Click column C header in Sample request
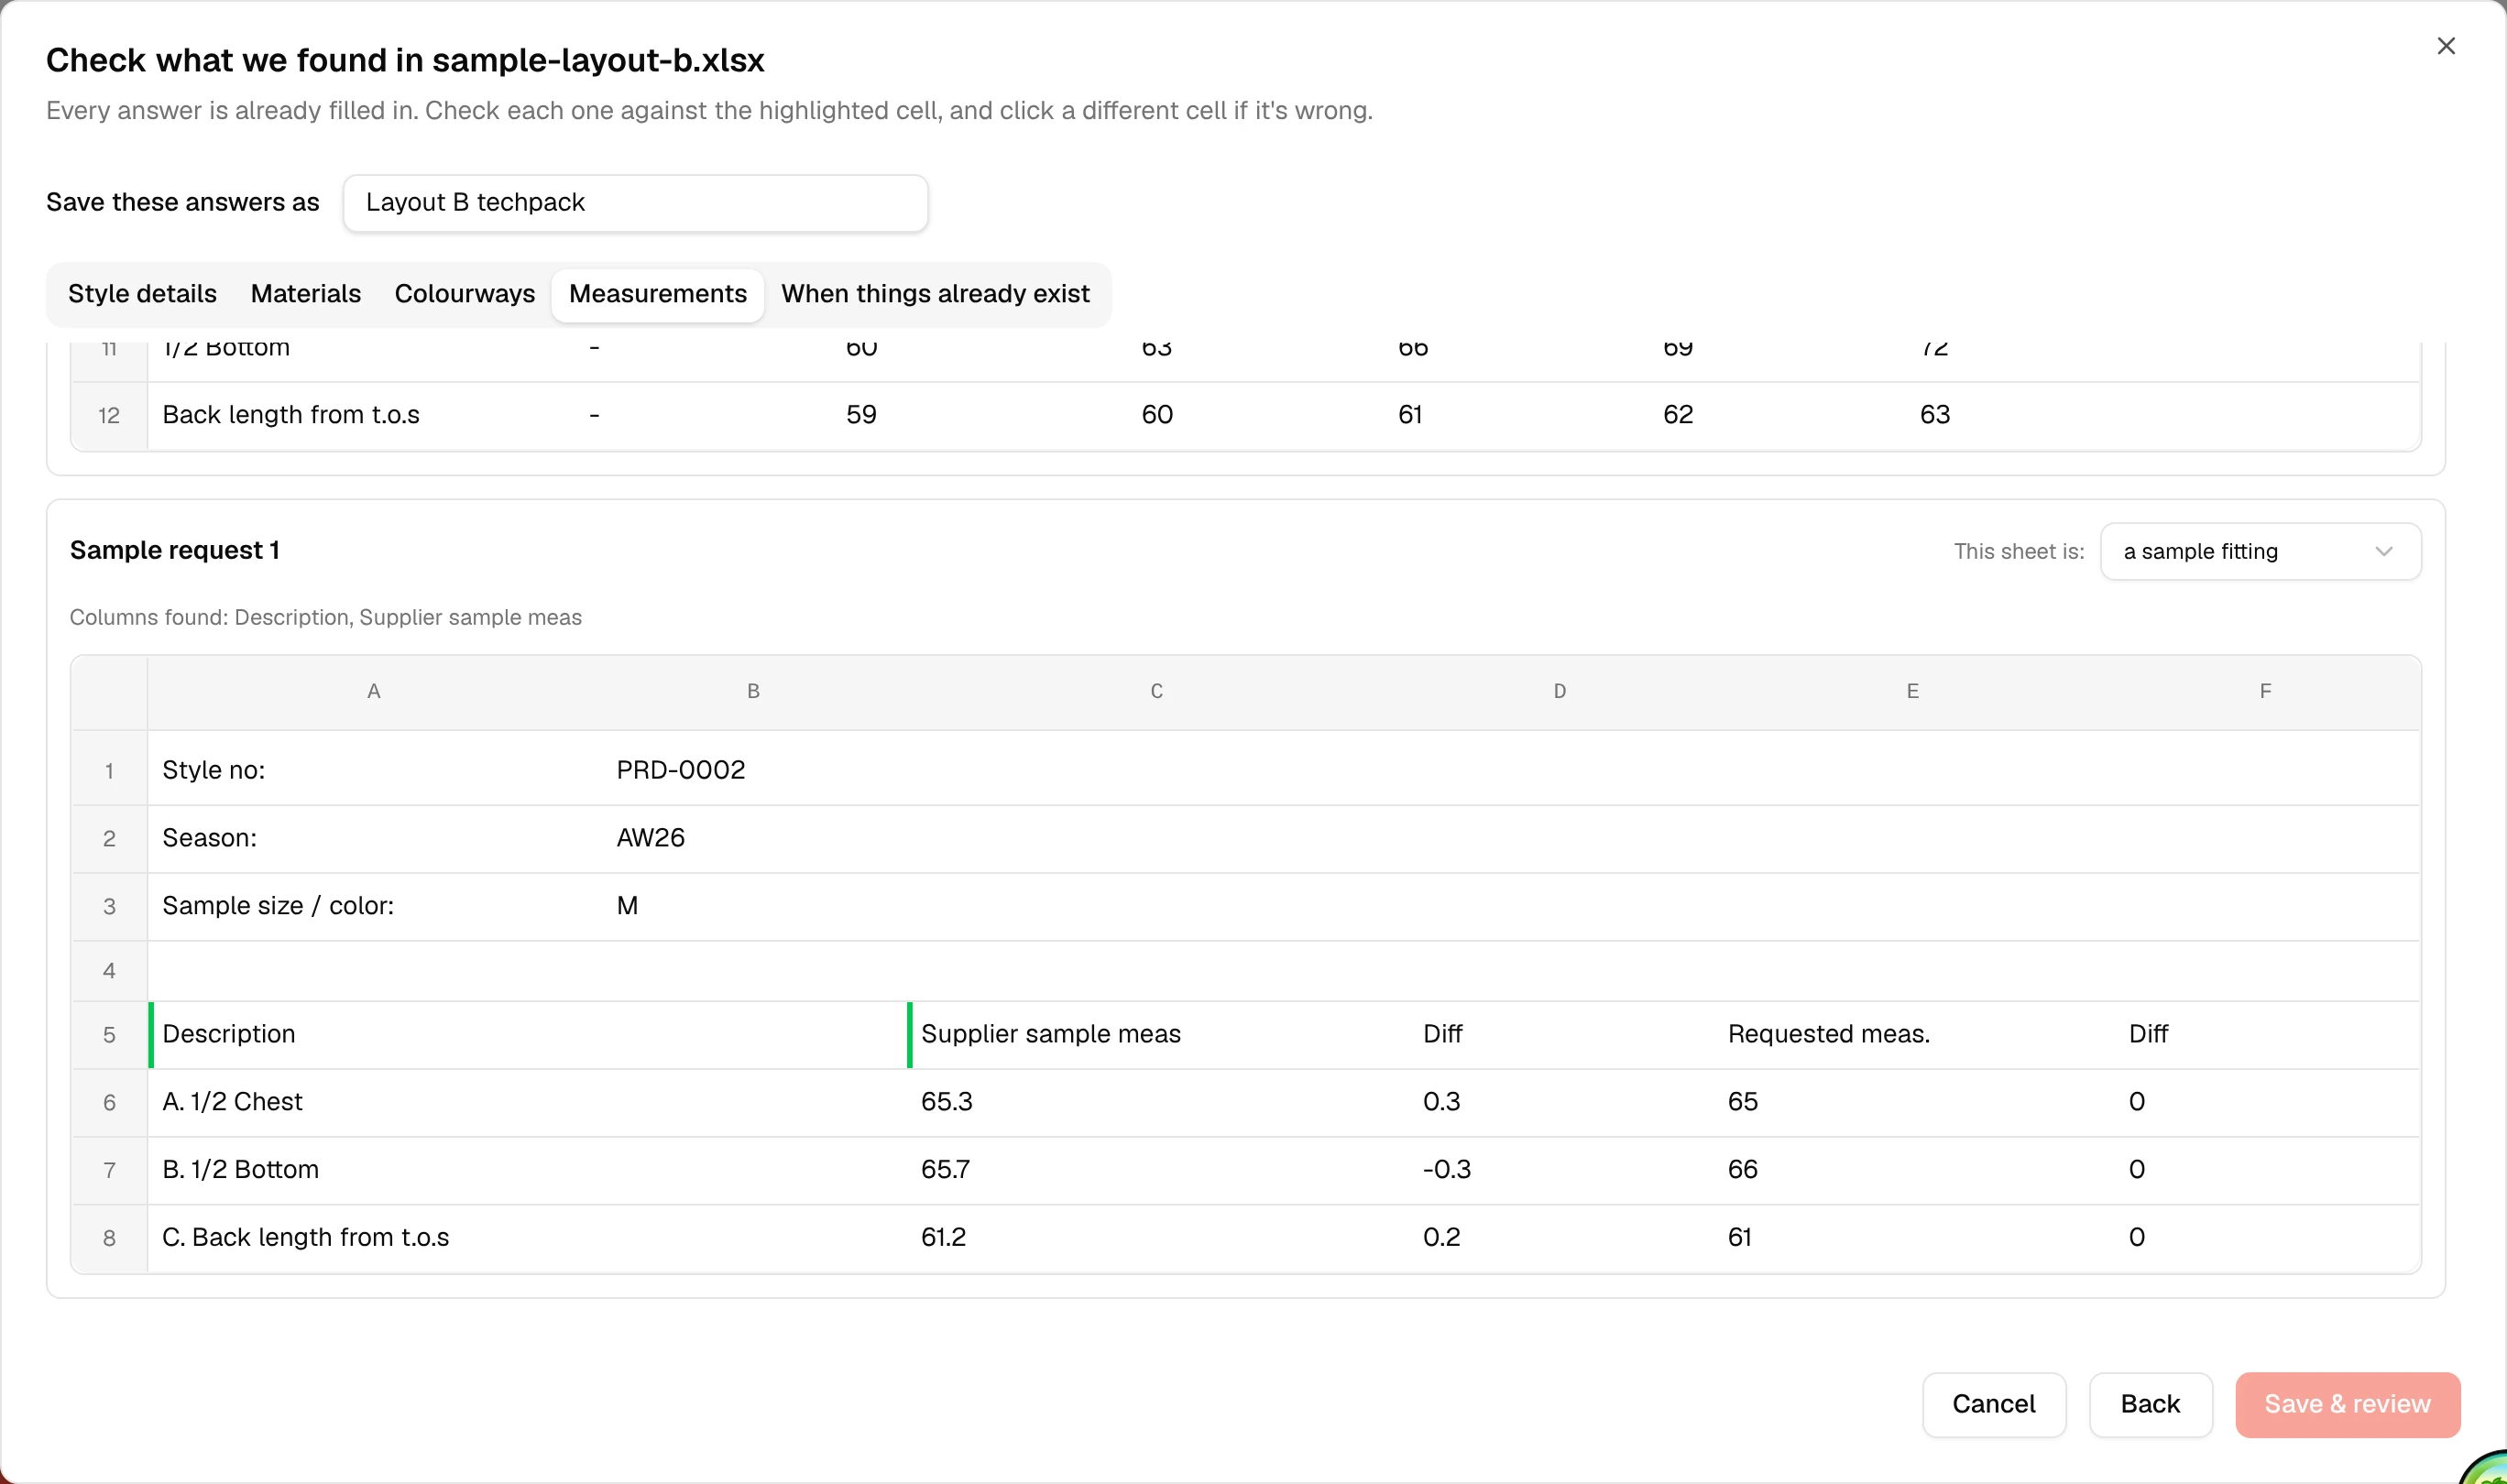This screenshot has width=2507, height=1484. click(x=1156, y=692)
